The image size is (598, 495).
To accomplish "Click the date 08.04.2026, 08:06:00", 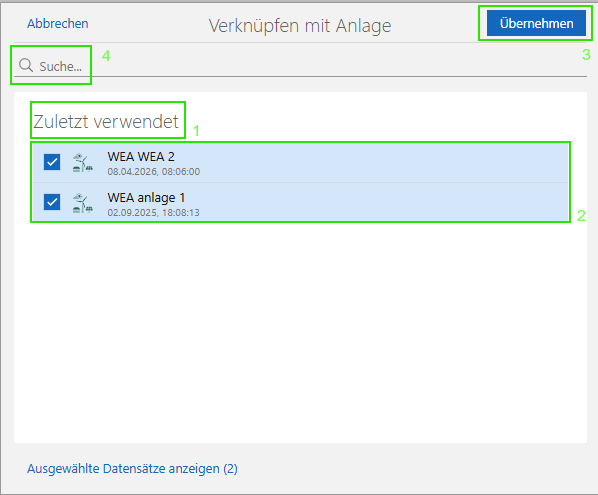I will 154,172.
